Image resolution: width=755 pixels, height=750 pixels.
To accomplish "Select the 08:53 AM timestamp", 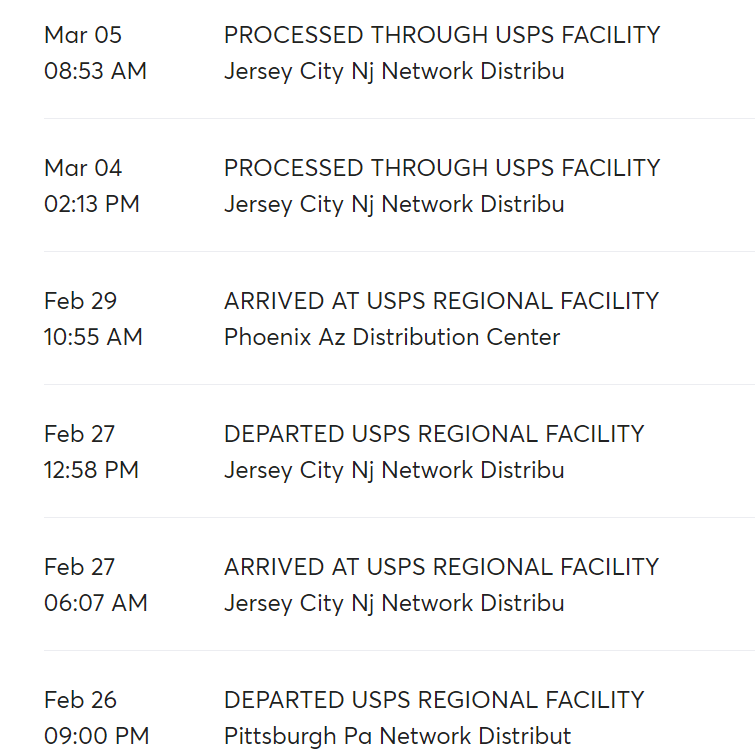I will tap(95, 72).
